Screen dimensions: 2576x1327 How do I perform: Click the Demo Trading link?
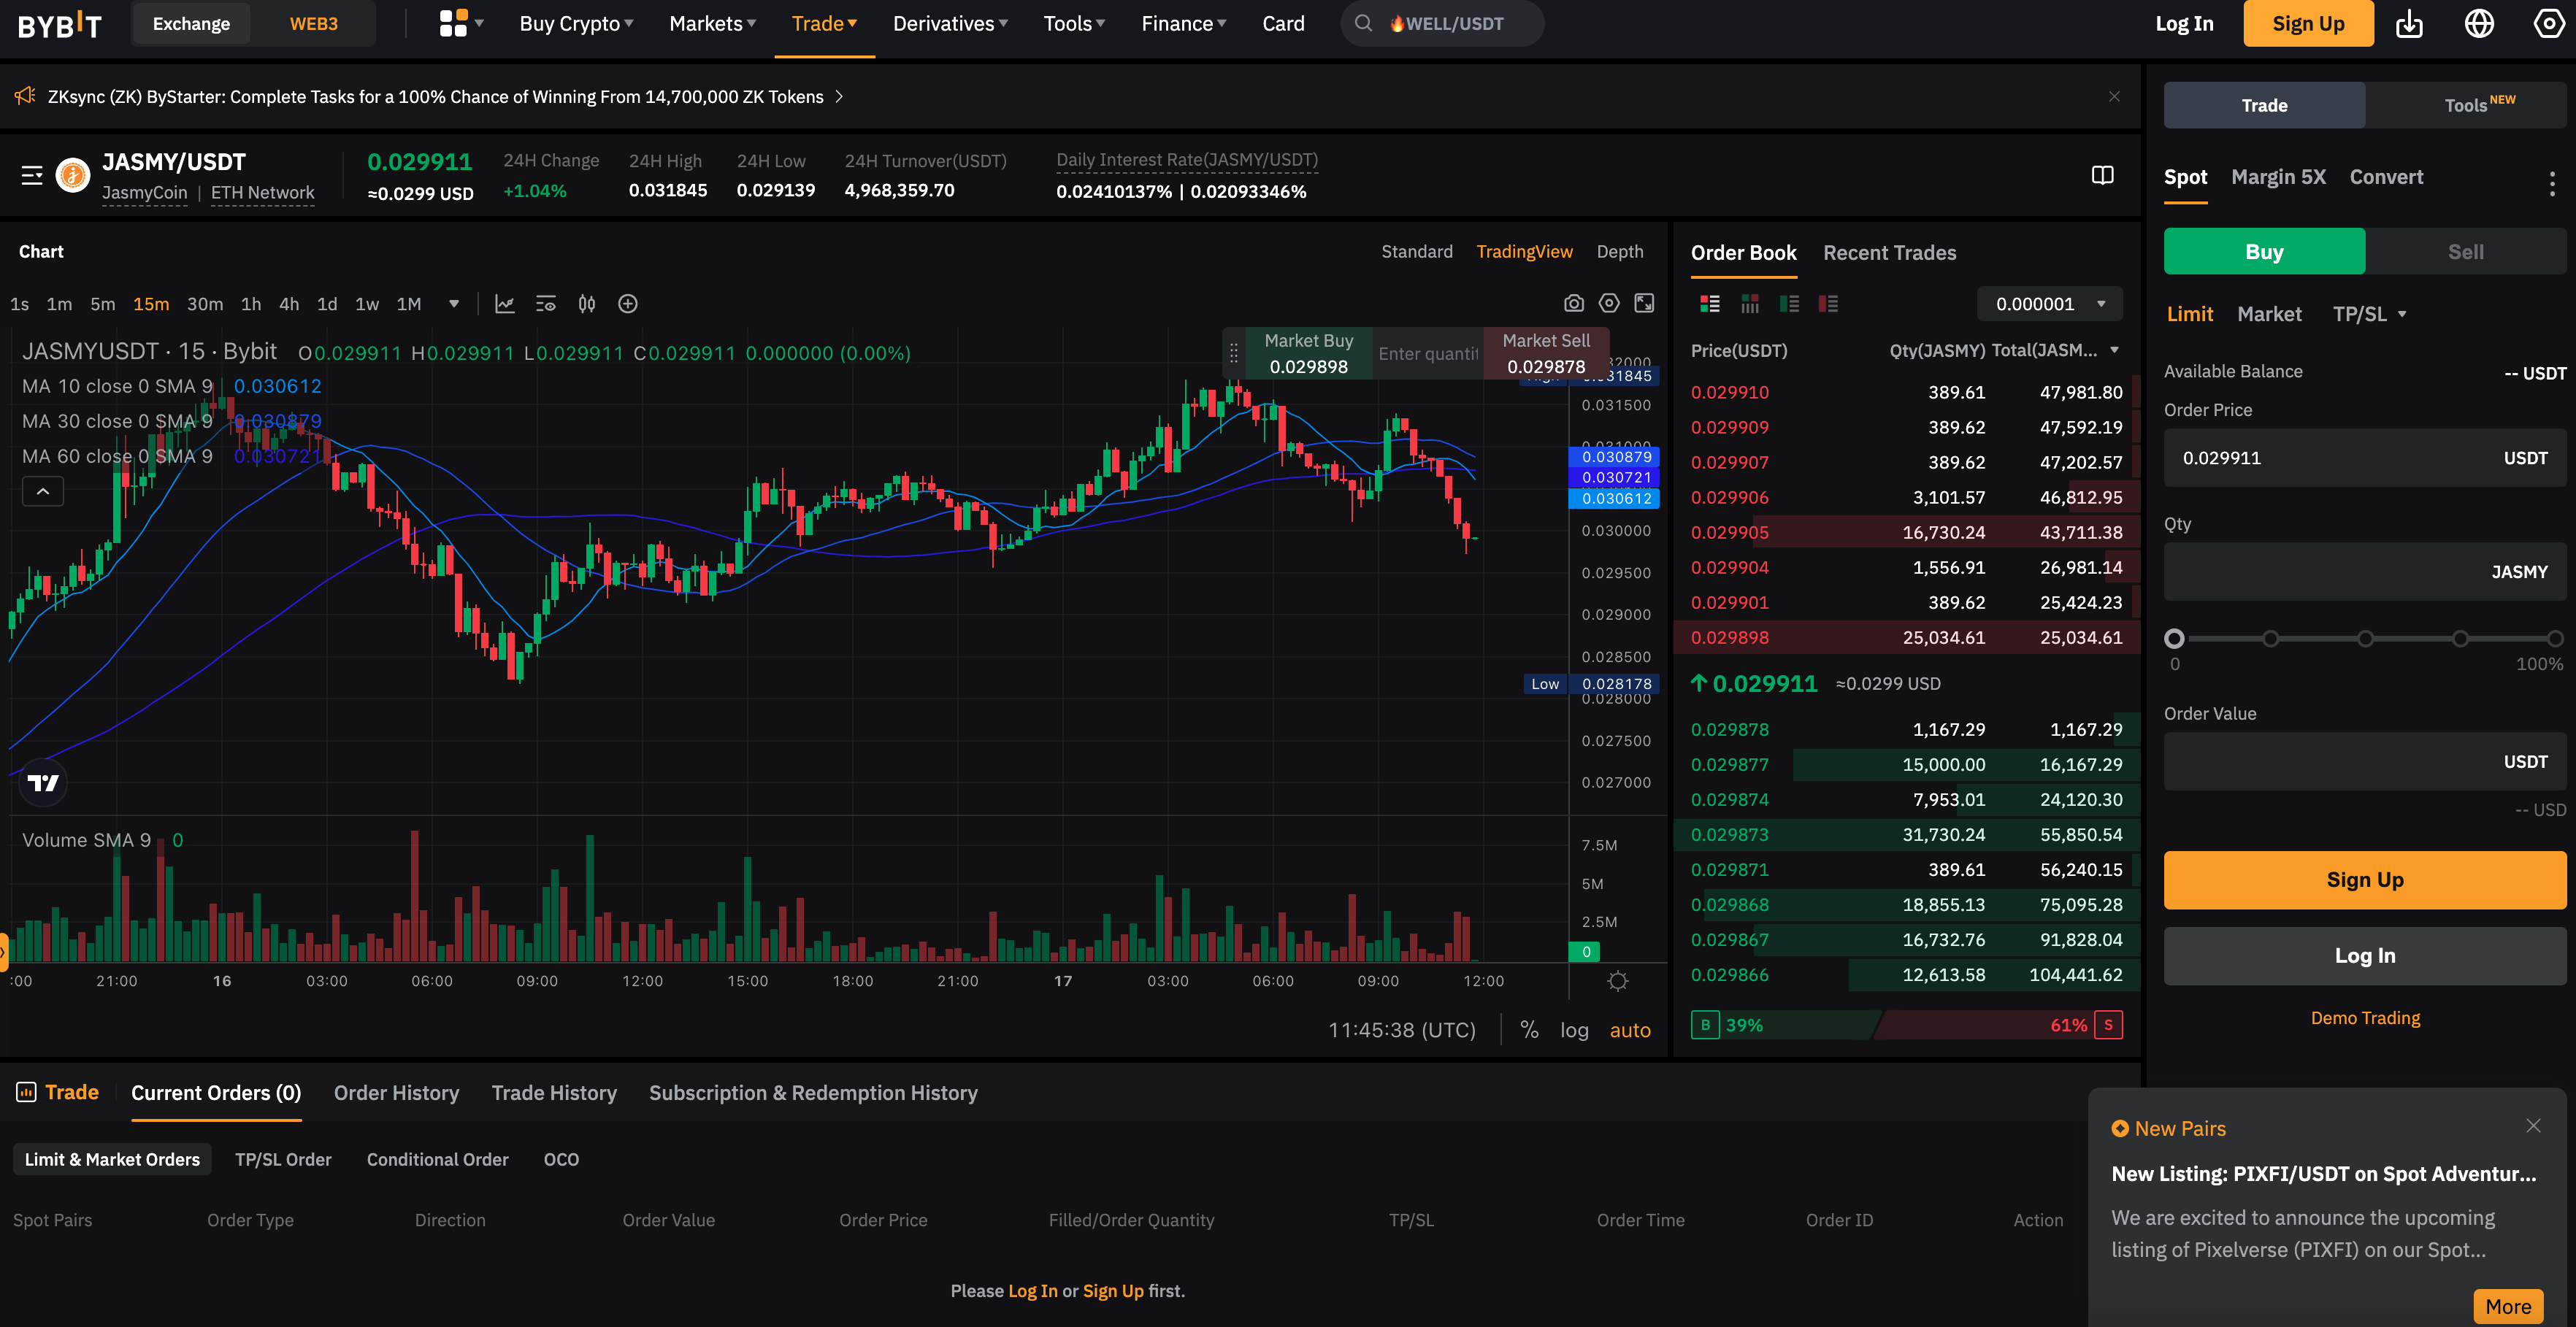pos(2364,1018)
